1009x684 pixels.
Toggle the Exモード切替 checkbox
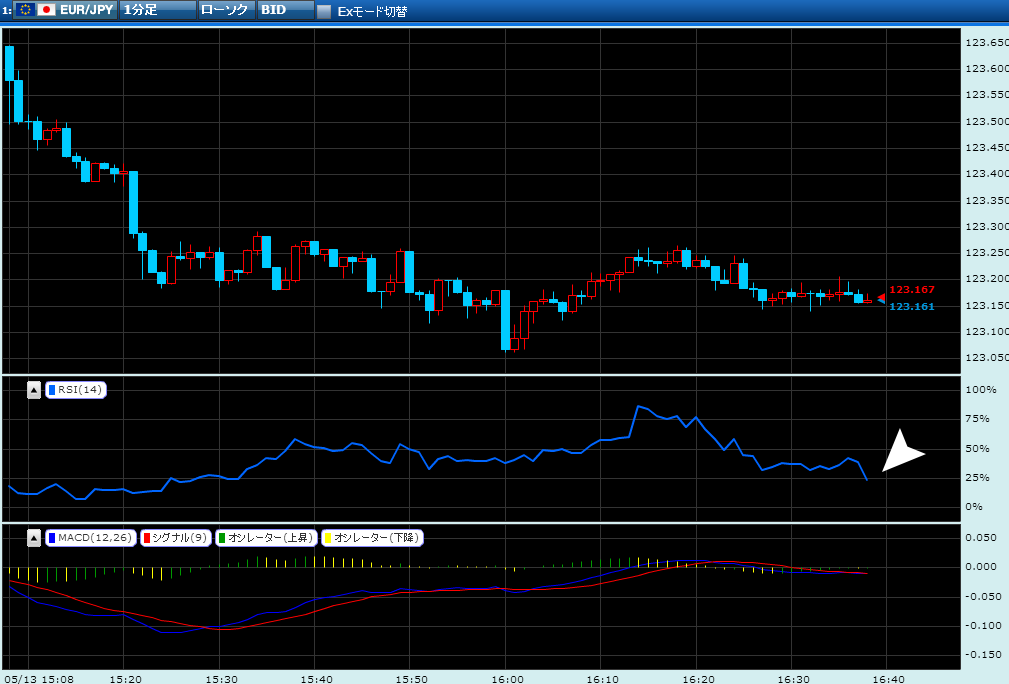(x=324, y=12)
